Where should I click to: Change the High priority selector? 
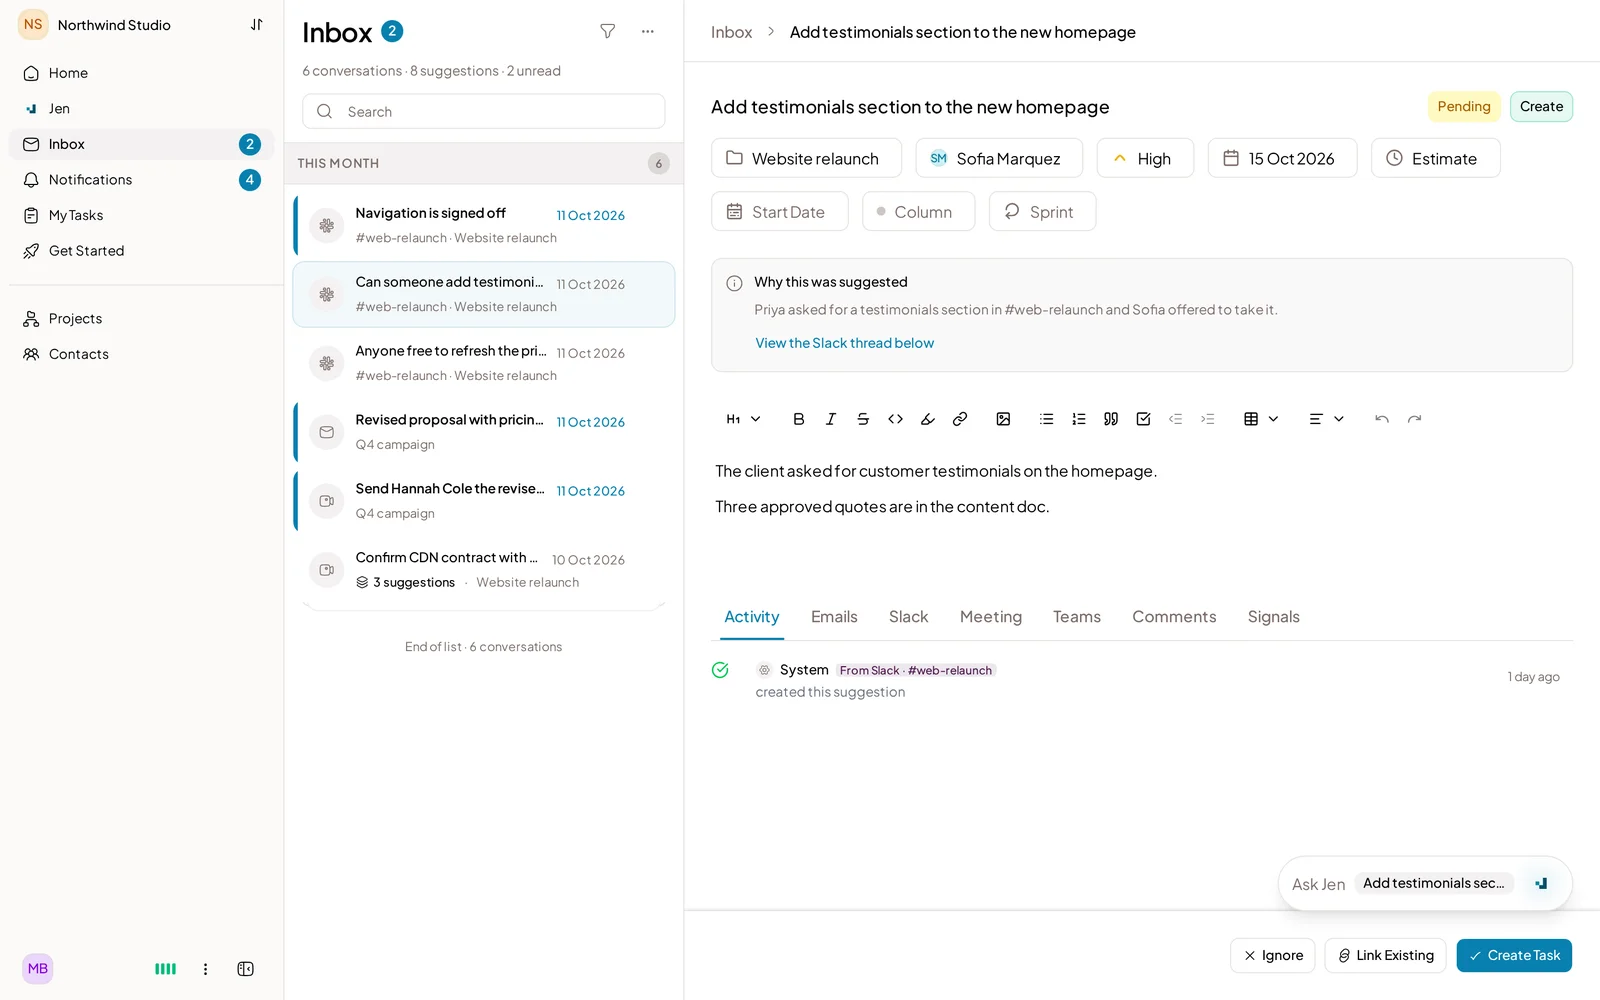click(x=1145, y=158)
